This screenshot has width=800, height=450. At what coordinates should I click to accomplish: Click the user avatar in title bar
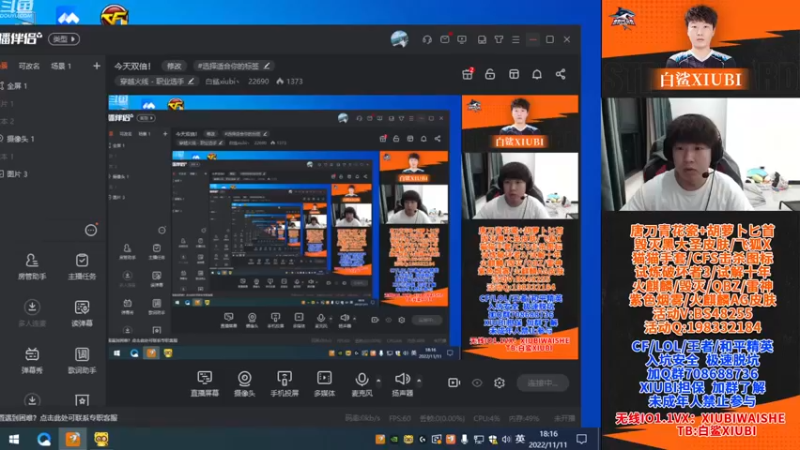399,39
